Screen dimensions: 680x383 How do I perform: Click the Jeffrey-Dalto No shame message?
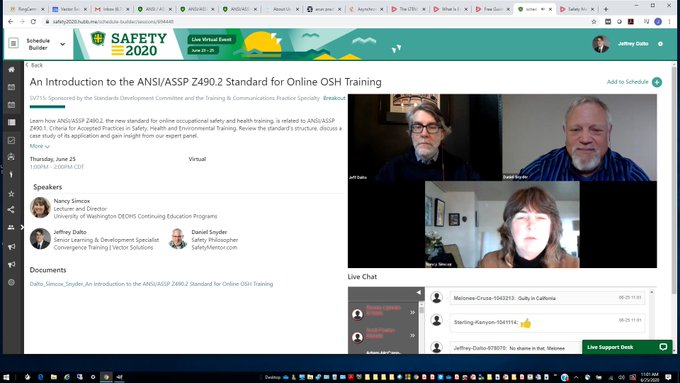pos(516,348)
